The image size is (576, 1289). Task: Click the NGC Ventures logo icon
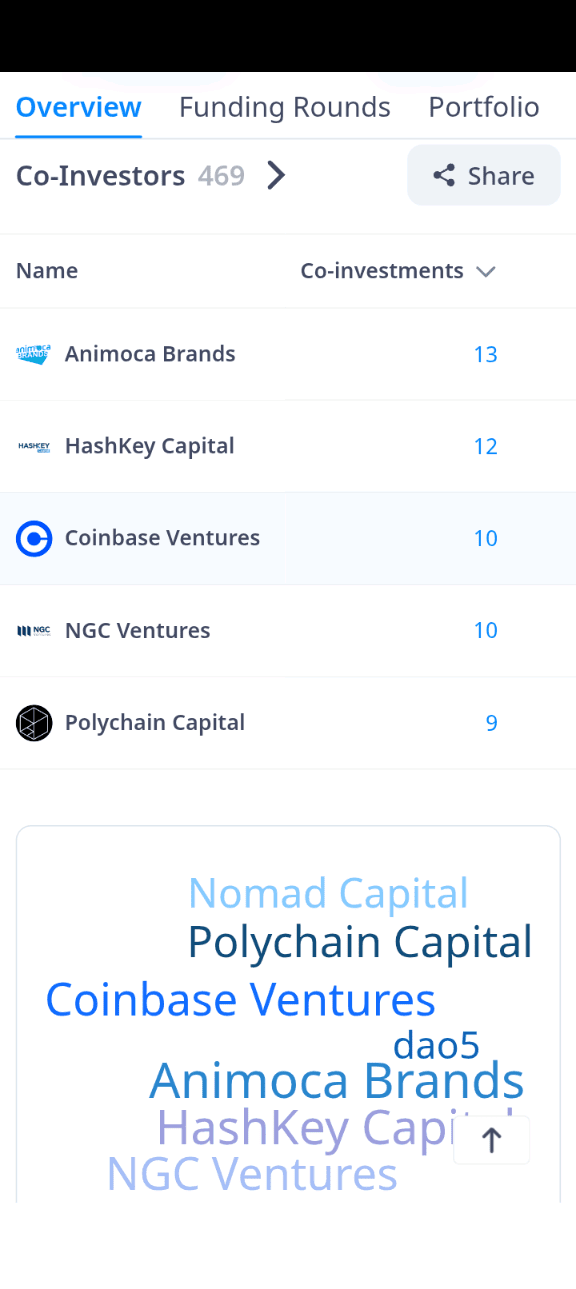click(34, 630)
